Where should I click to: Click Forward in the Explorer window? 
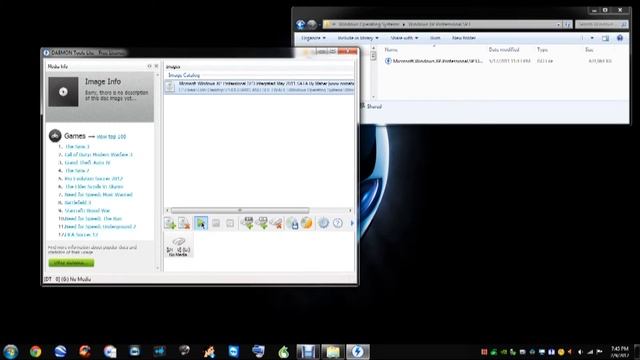pos(312,24)
